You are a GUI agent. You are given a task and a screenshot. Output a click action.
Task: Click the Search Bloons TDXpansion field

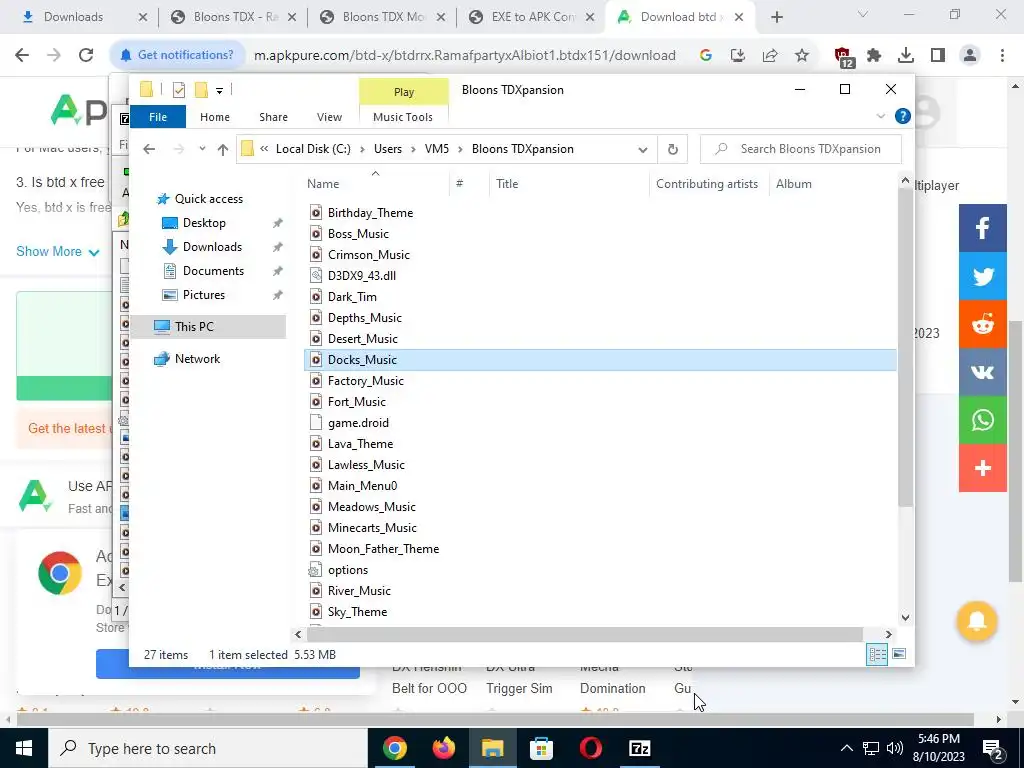point(801,149)
